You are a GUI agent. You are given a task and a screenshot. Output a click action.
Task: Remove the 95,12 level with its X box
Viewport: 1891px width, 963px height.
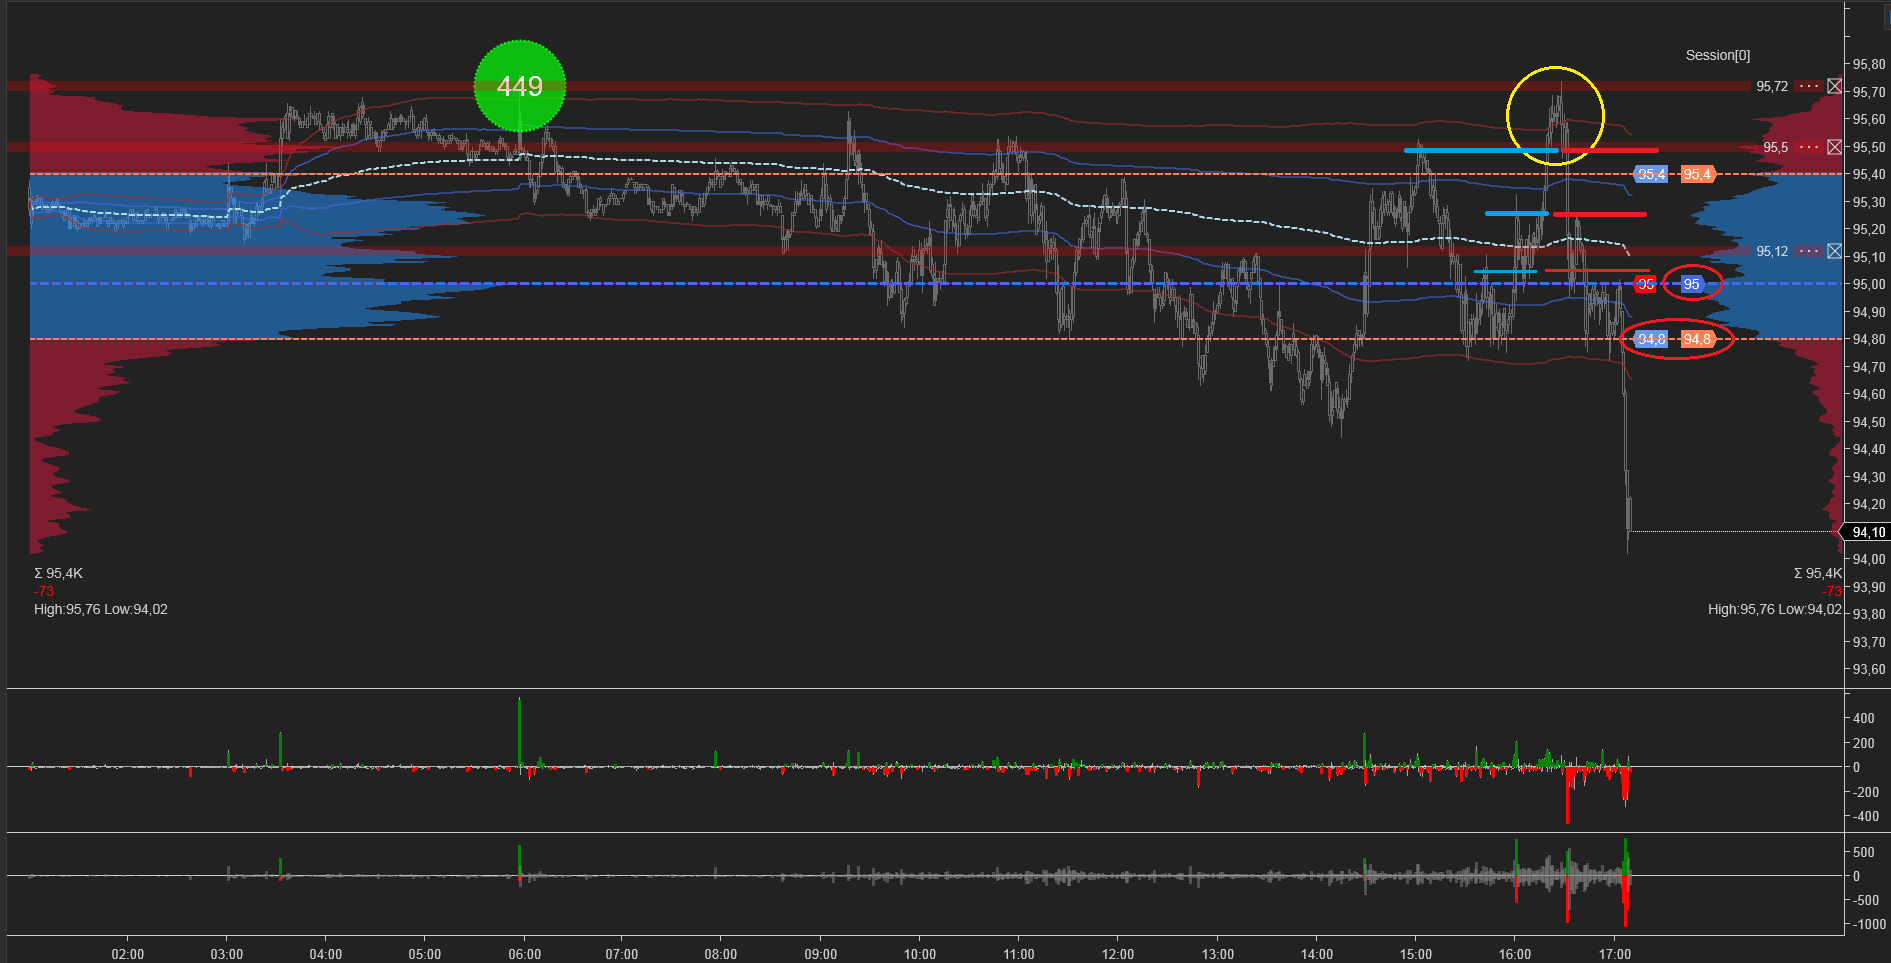click(1834, 251)
